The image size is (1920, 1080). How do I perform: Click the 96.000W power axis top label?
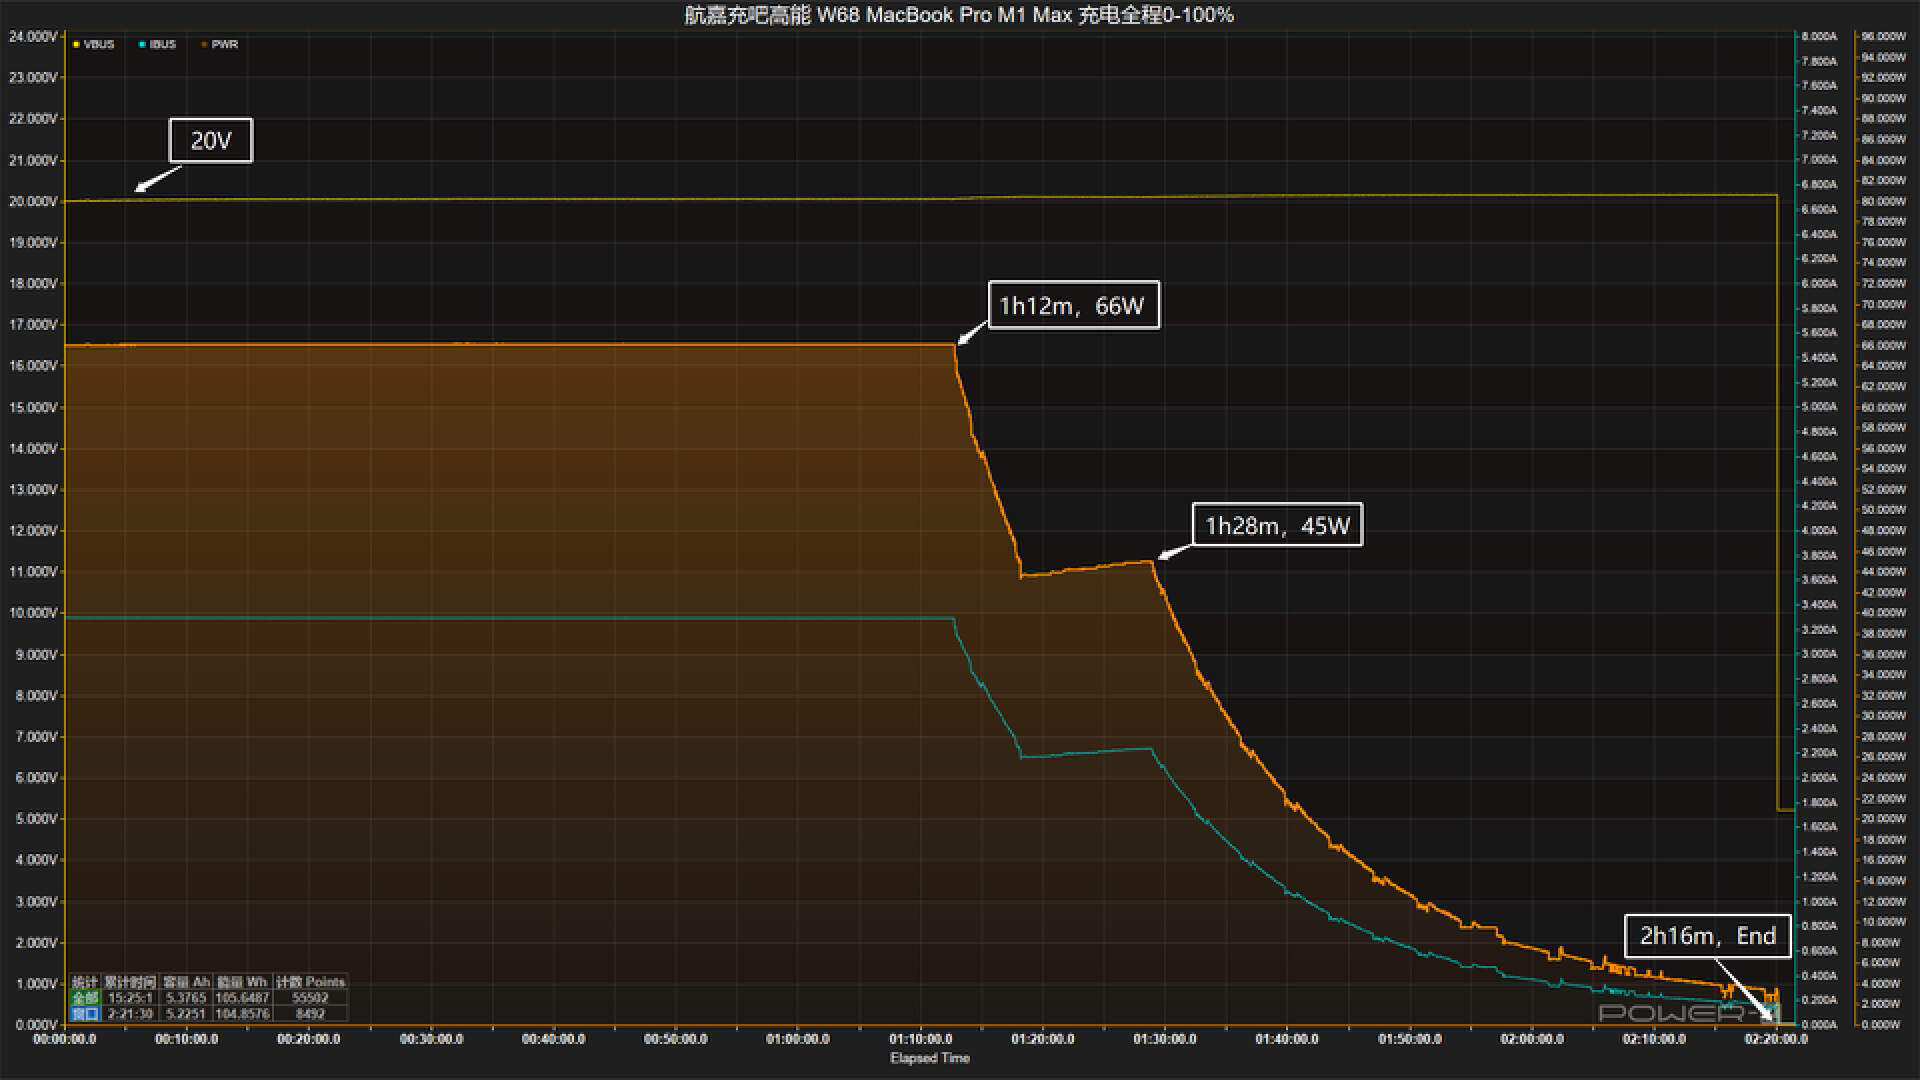tap(1883, 36)
